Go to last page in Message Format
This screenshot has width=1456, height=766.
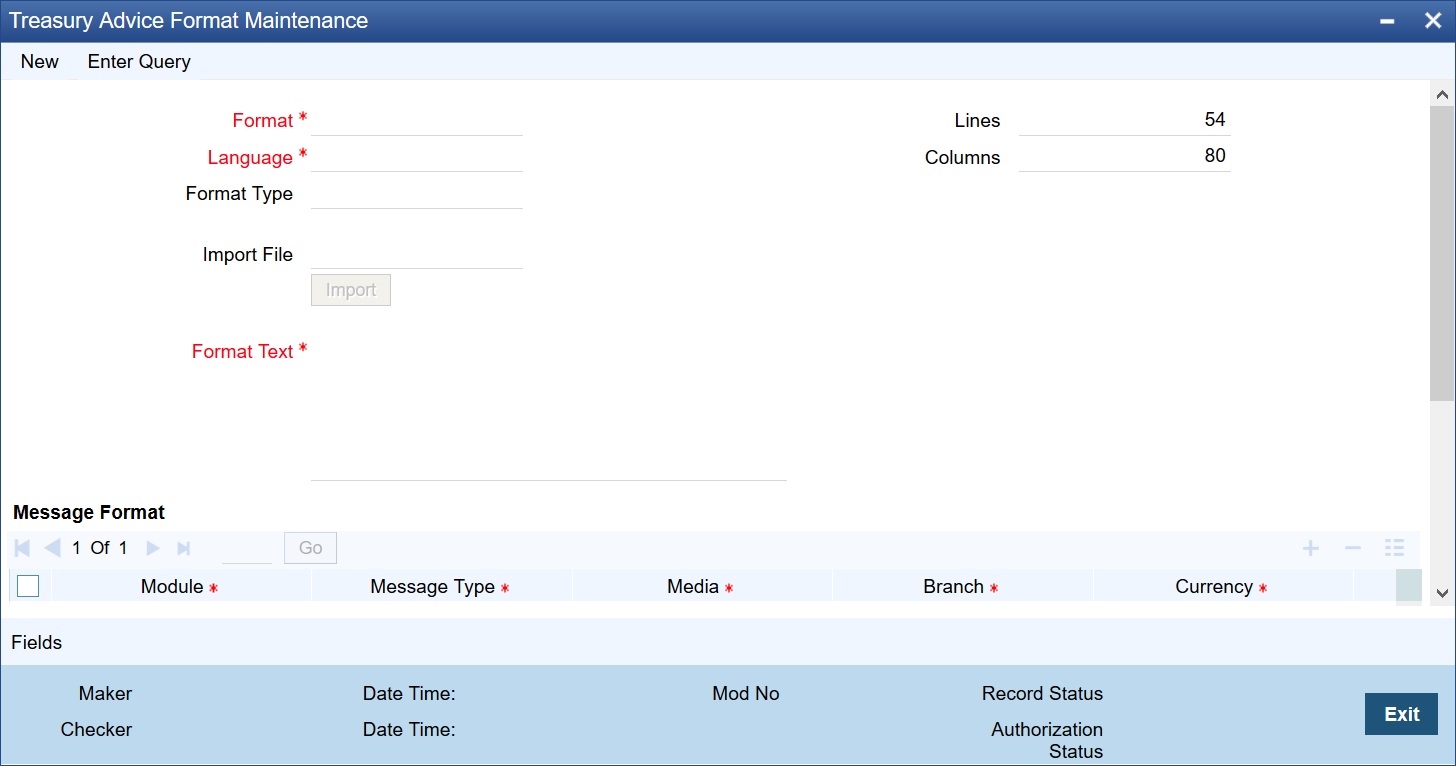pos(183,548)
